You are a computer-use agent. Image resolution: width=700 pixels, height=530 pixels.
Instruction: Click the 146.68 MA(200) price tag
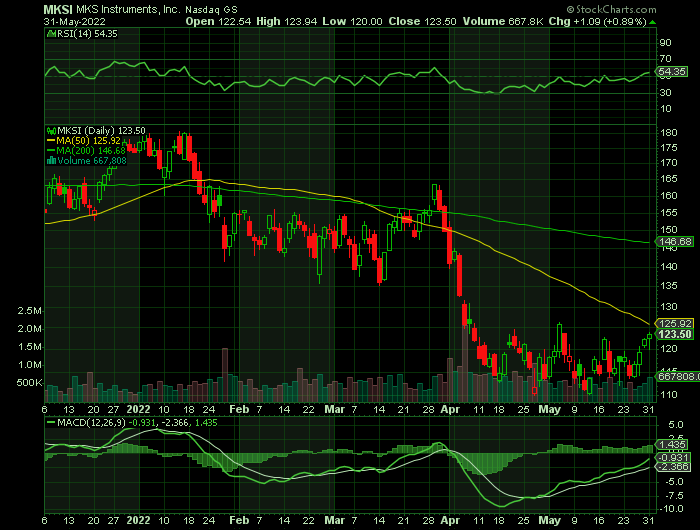coord(675,242)
